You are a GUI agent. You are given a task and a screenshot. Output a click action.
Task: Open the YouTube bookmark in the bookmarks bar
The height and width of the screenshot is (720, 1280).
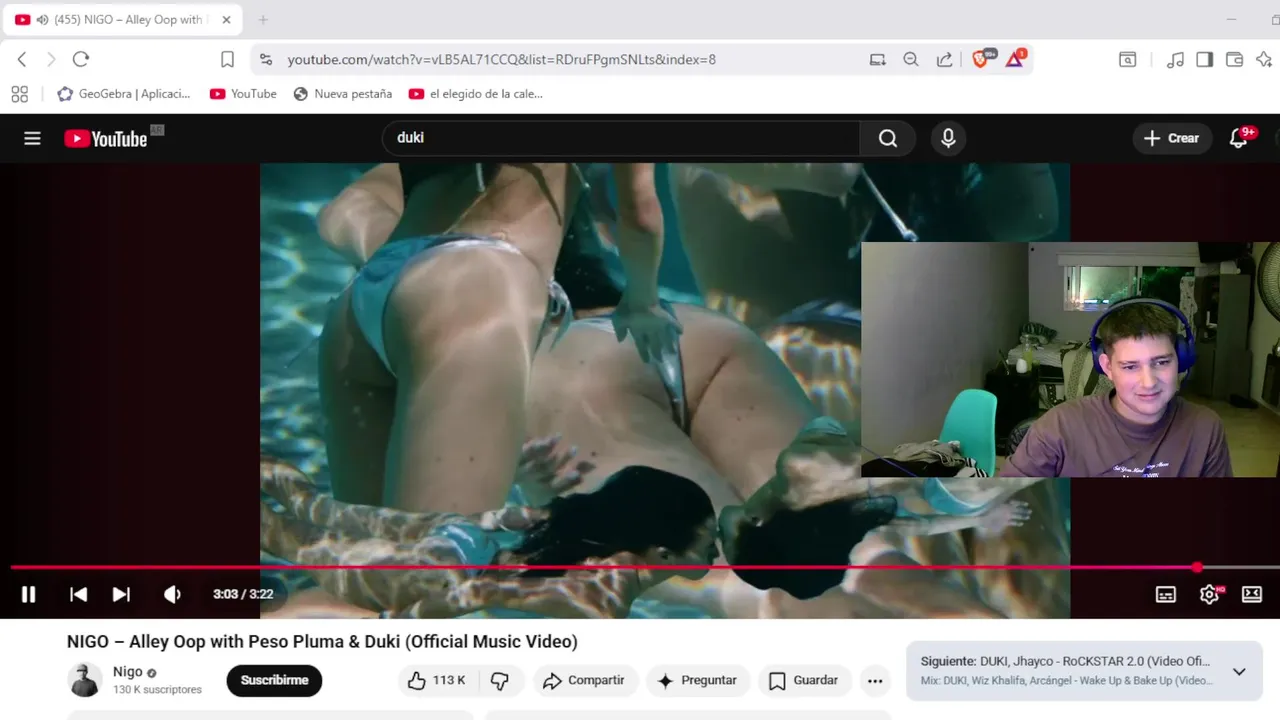[243, 94]
